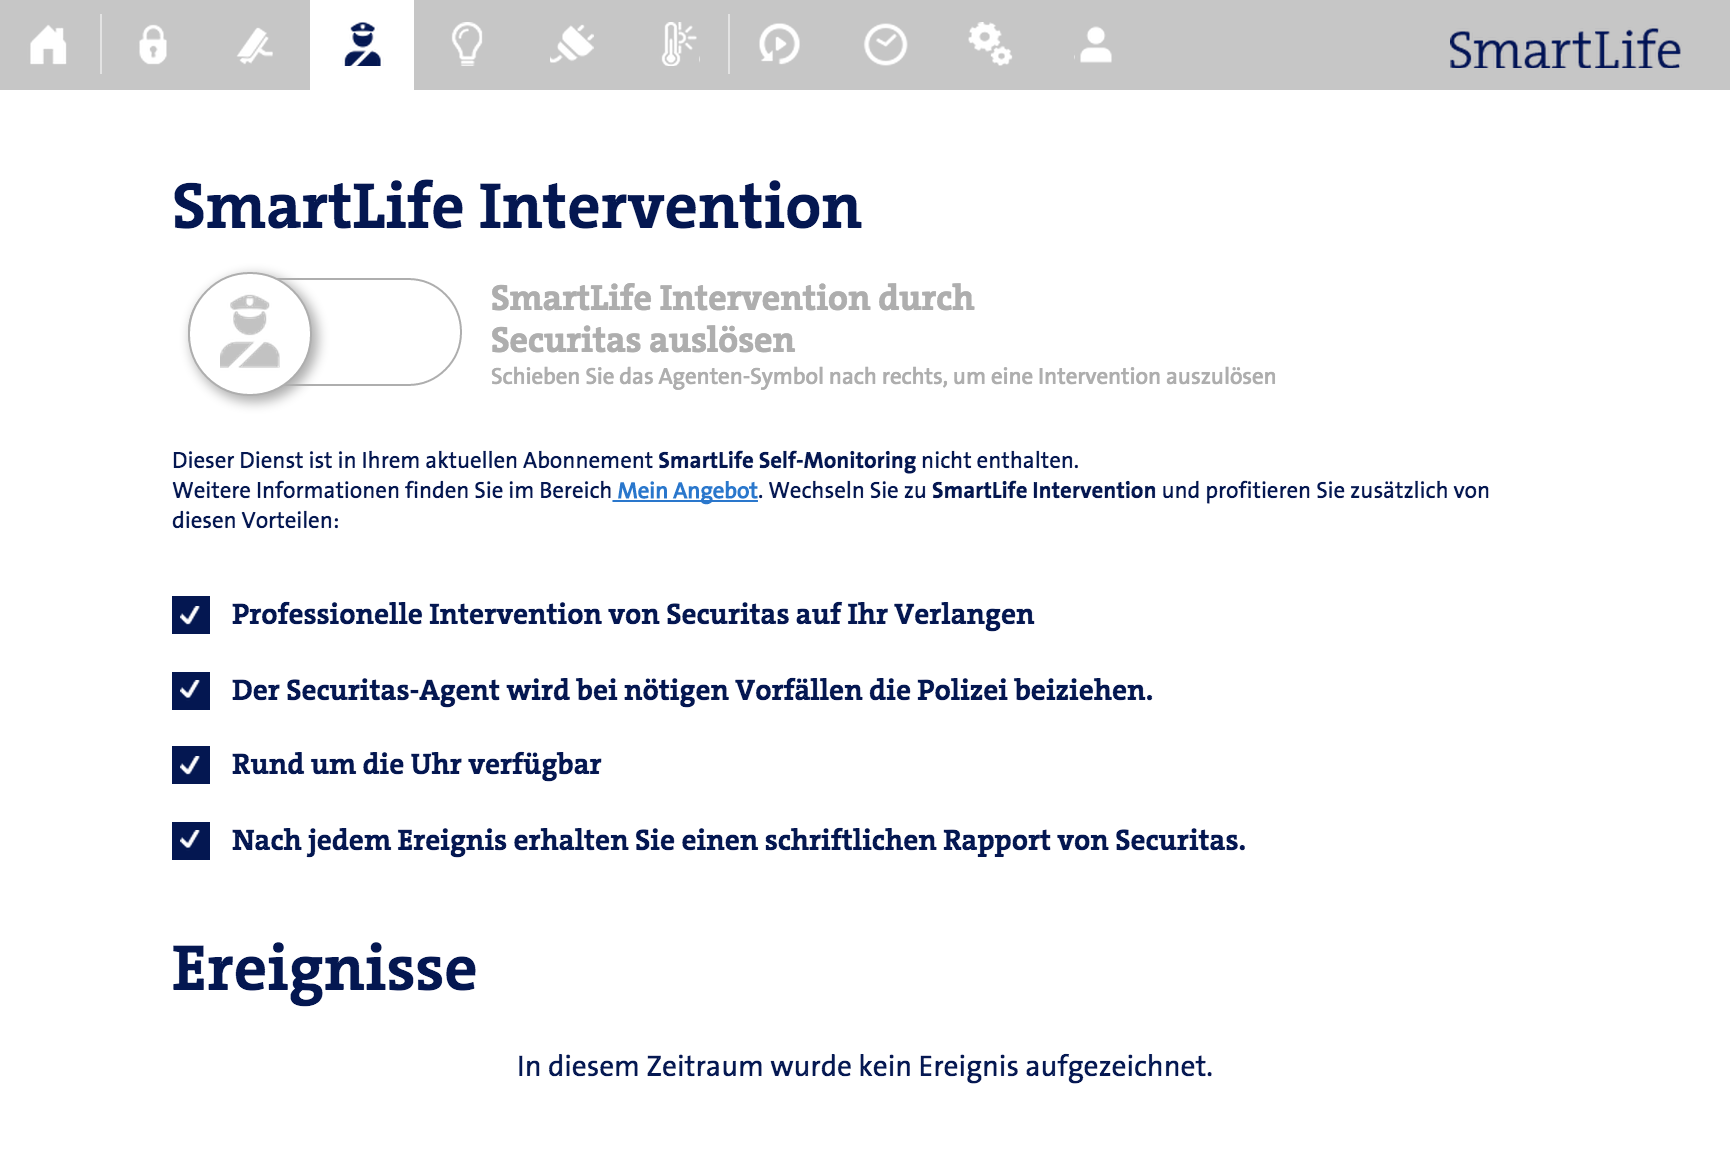Click text 'Nach jedem Ereignis erhalten Sie einen schriftlichen Rapport'
Image resolution: width=1730 pixels, height=1174 pixels.
(641, 841)
